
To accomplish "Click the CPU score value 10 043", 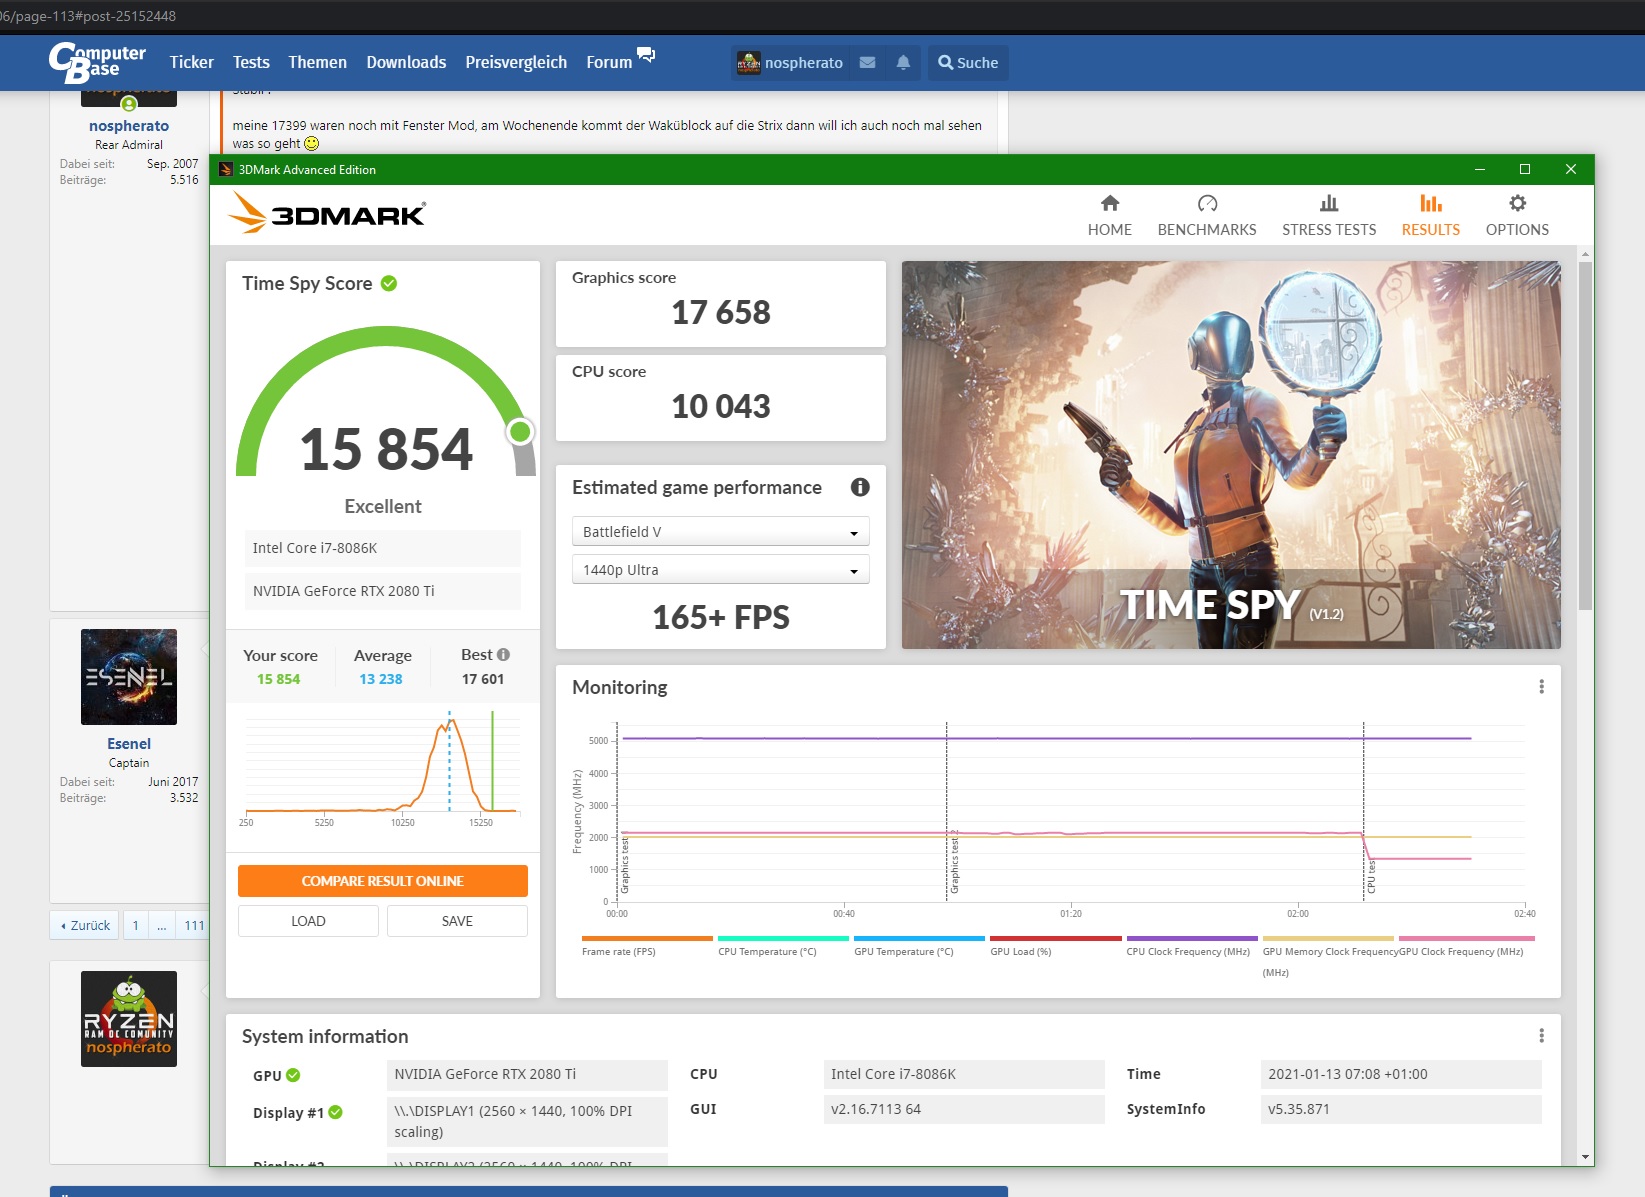I will [x=721, y=406].
